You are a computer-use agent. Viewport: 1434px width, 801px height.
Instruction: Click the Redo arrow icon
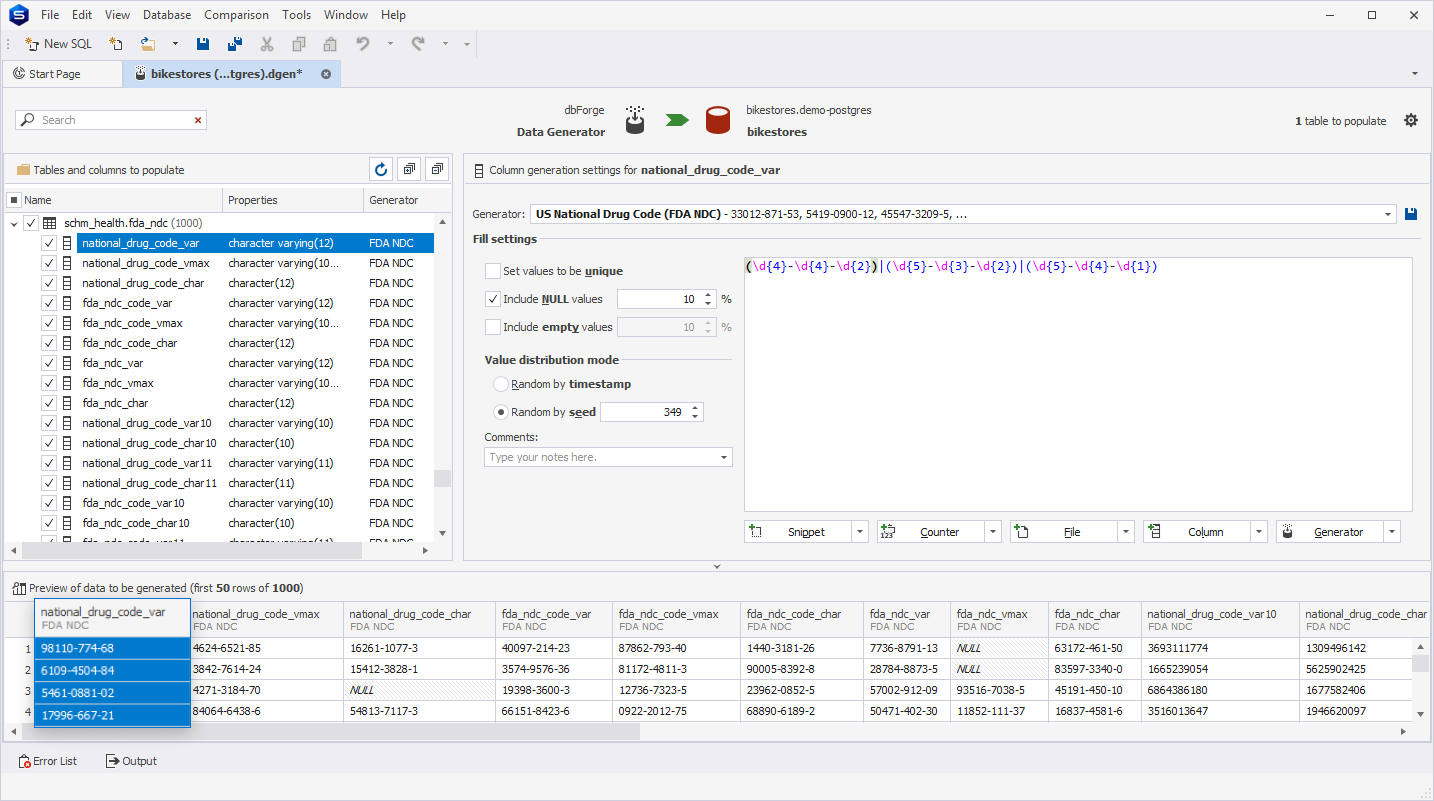pyautogui.click(x=418, y=44)
